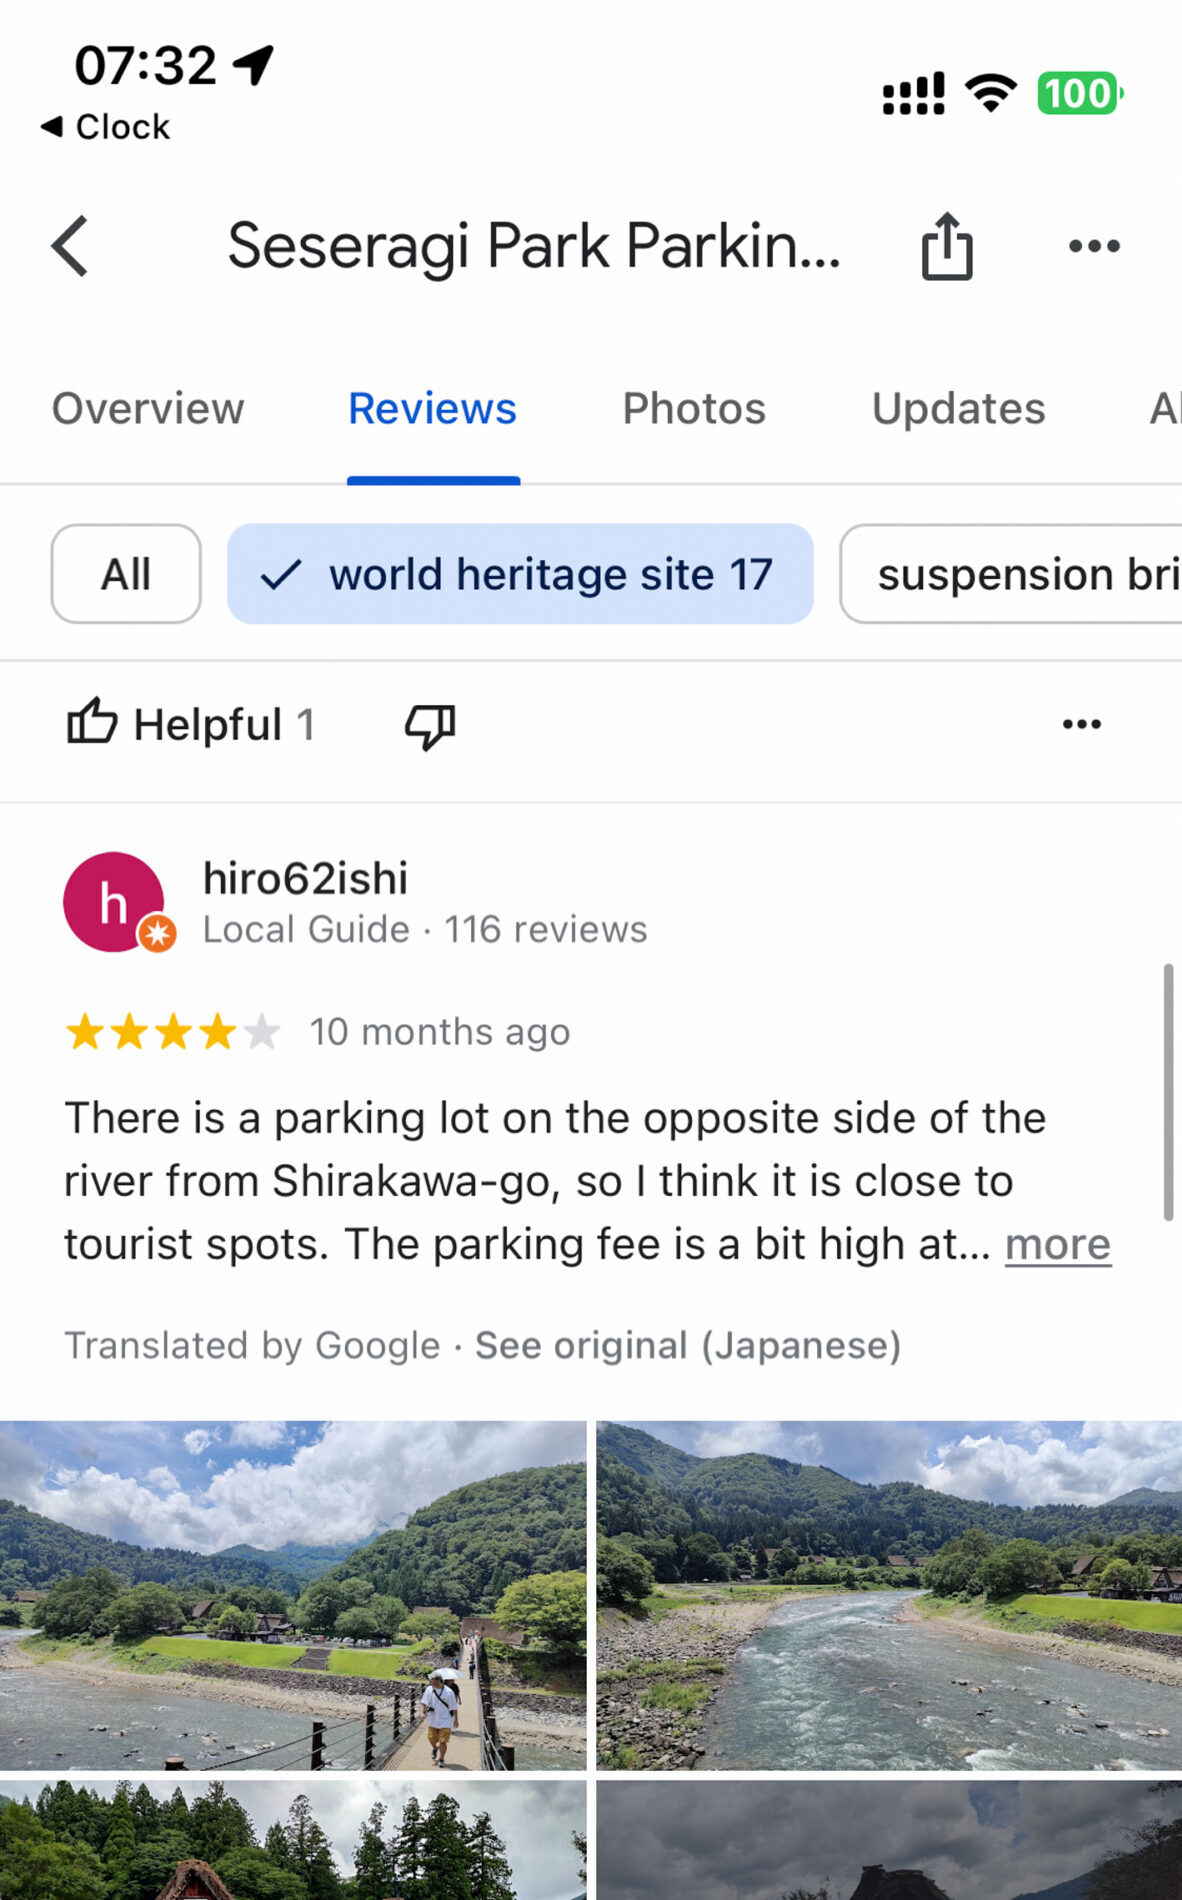Viewport: 1182px width, 1900px height.
Task: Select the All reviews filter chip
Action: 126,574
